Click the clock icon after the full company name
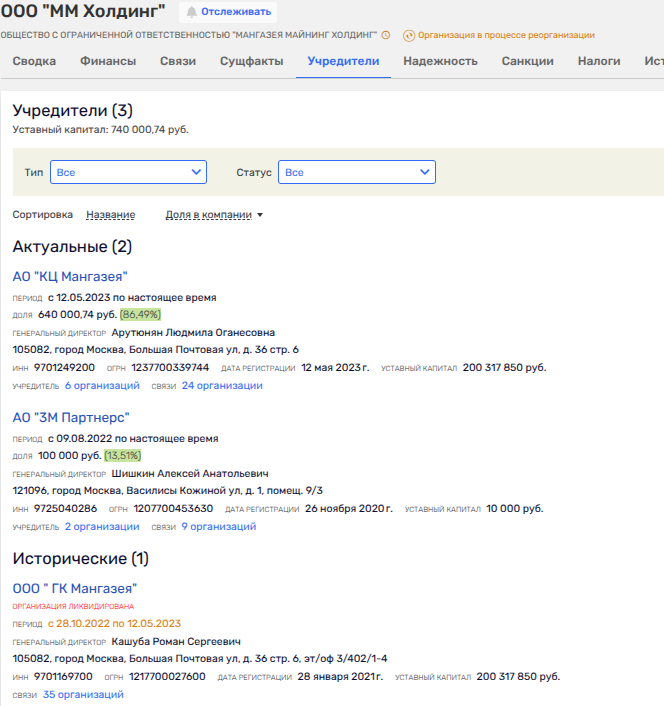The width and height of the screenshot is (664, 706). pyautogui.click(x=387, y=35)
